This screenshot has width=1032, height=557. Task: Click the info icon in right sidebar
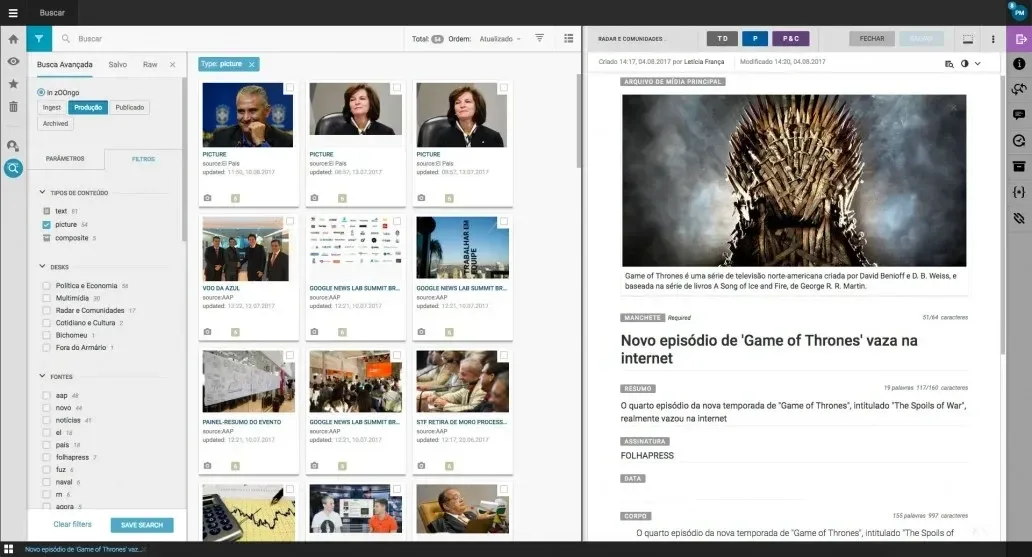[x=1019, y=64]
